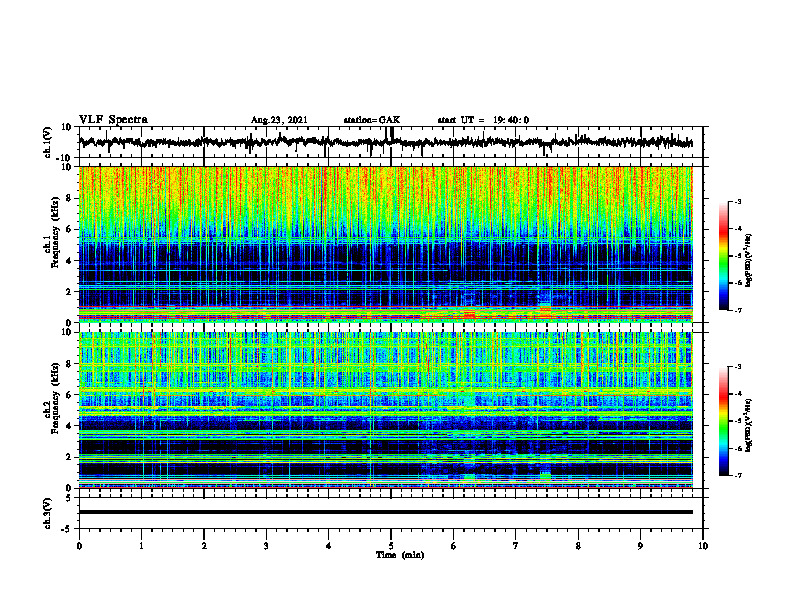Viewport: 792px width, 612px height.
Task: Click the ch.1 "Frequency (kHz)" axis label
Action: point(55,232)
